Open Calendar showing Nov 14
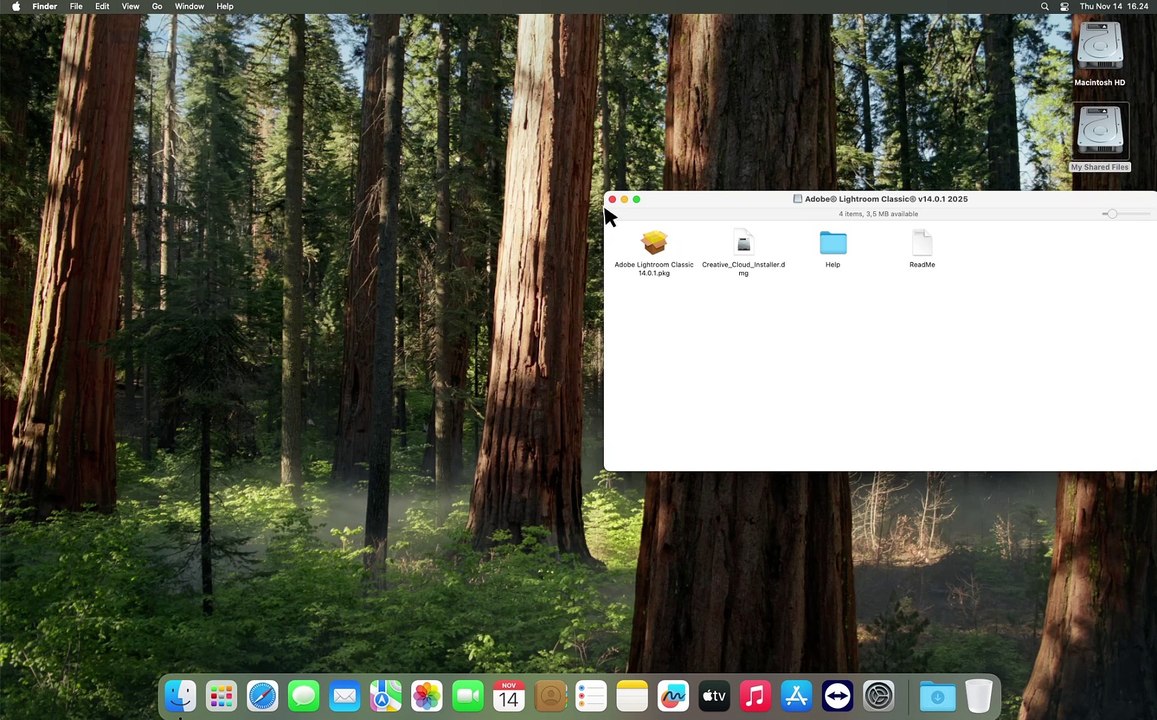Screen dimensions: 1157x720 (x=508, y=696)
